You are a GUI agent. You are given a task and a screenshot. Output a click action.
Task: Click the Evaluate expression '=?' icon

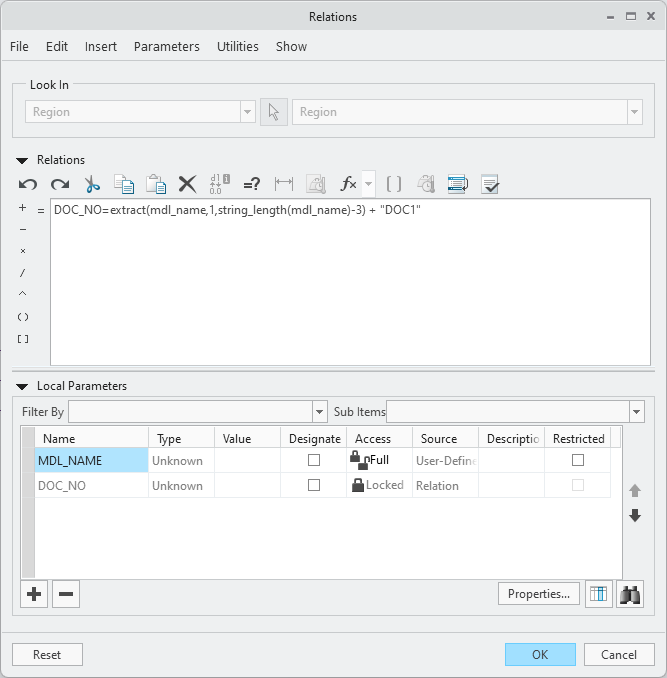(x=252, y=184)
